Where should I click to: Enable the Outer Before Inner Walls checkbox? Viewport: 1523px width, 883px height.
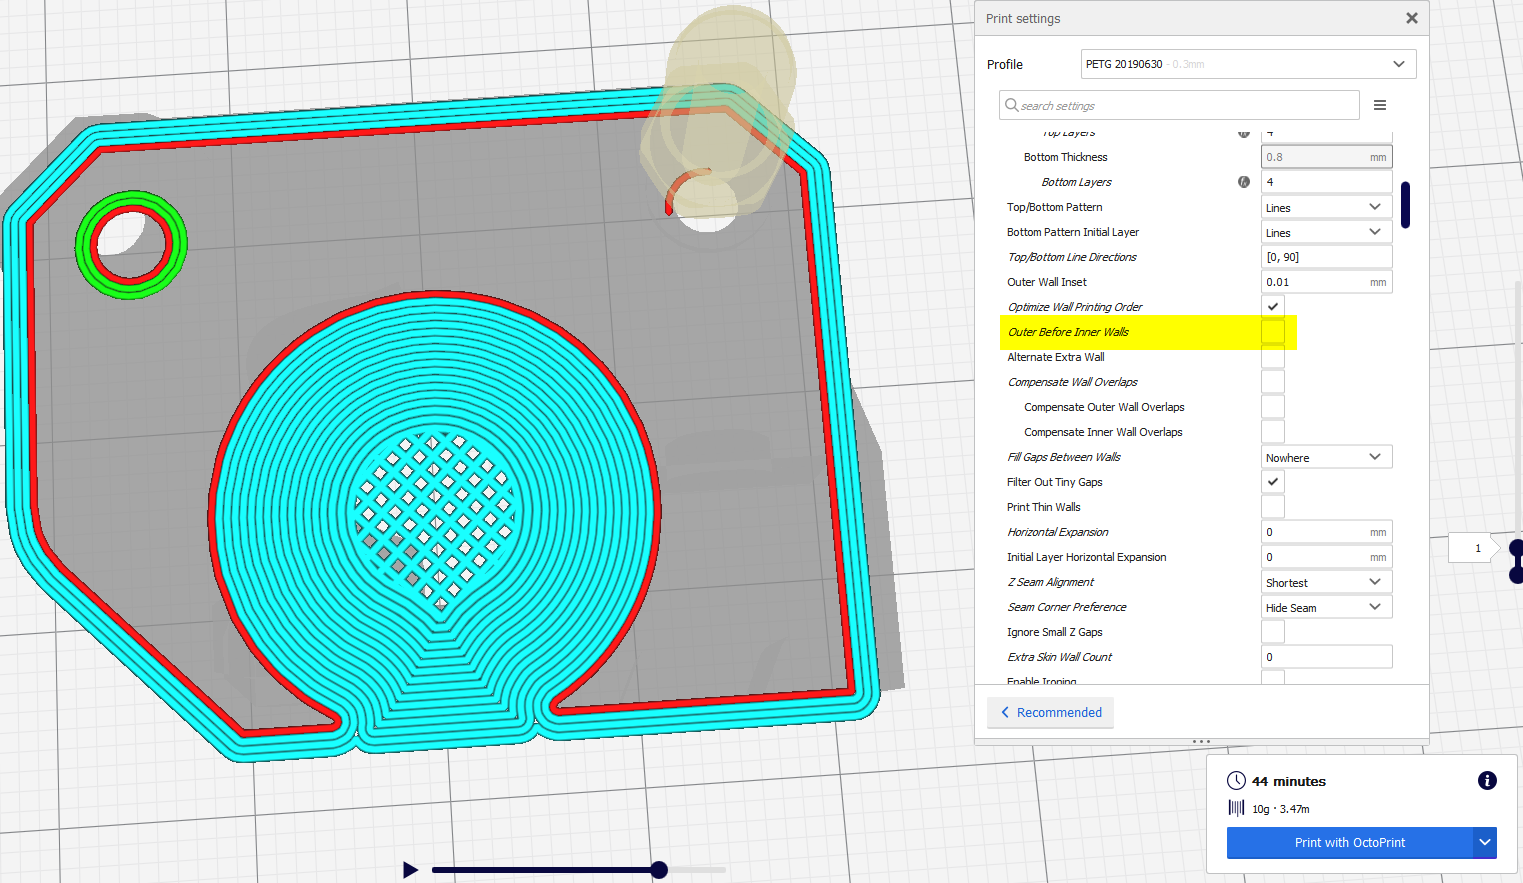coord(1272,331)
